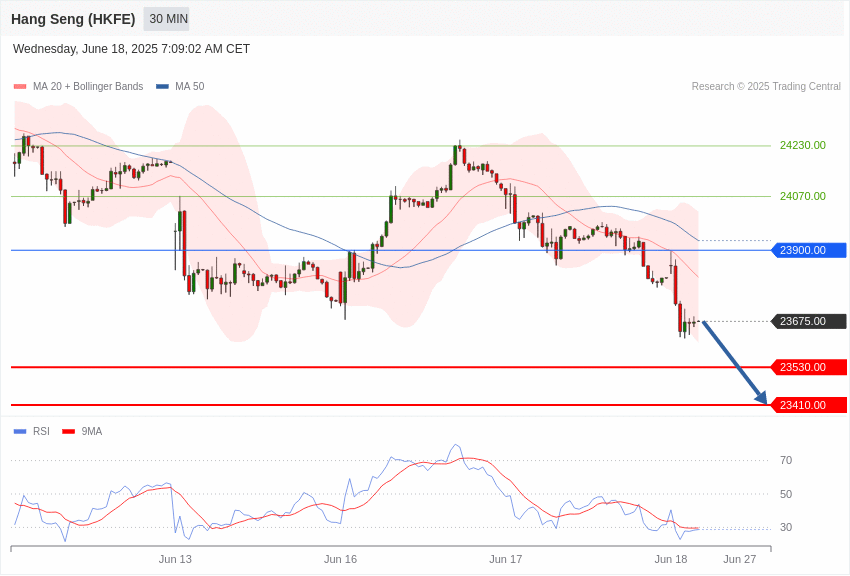Click the 23530.00 red support tag

808,367
